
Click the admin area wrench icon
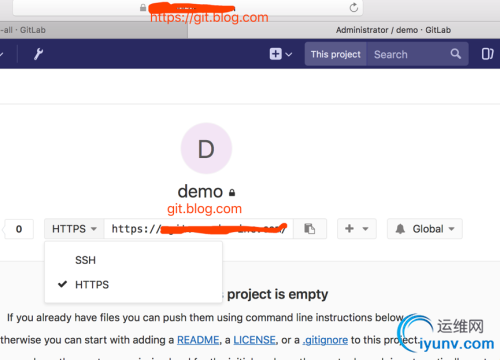(x=39, y=54)
